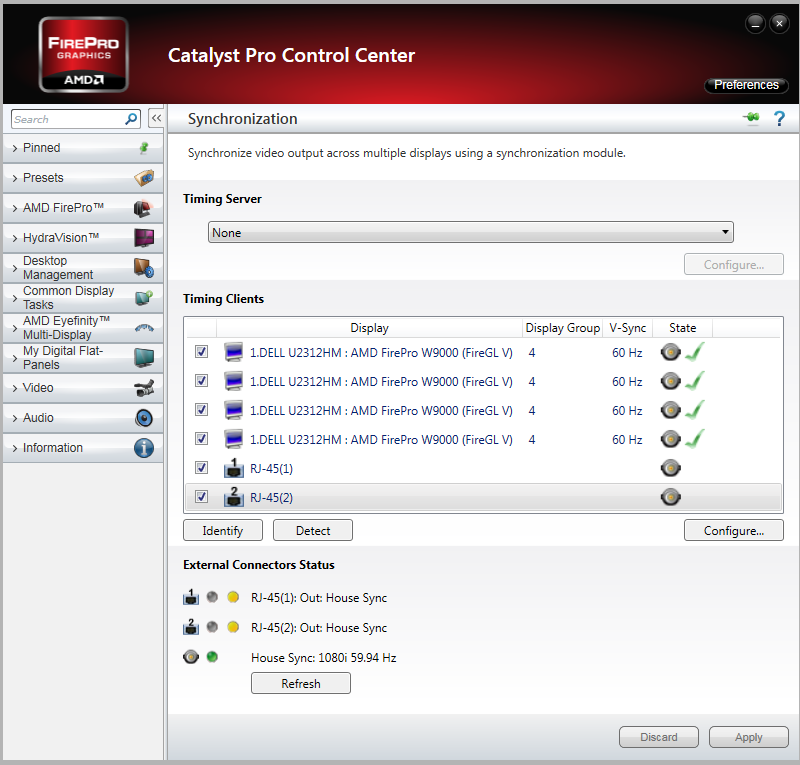The height and width of the screenshot is (765, 800).
Task: Click the HydraVision monitor icon
Action: click(144, 238)
